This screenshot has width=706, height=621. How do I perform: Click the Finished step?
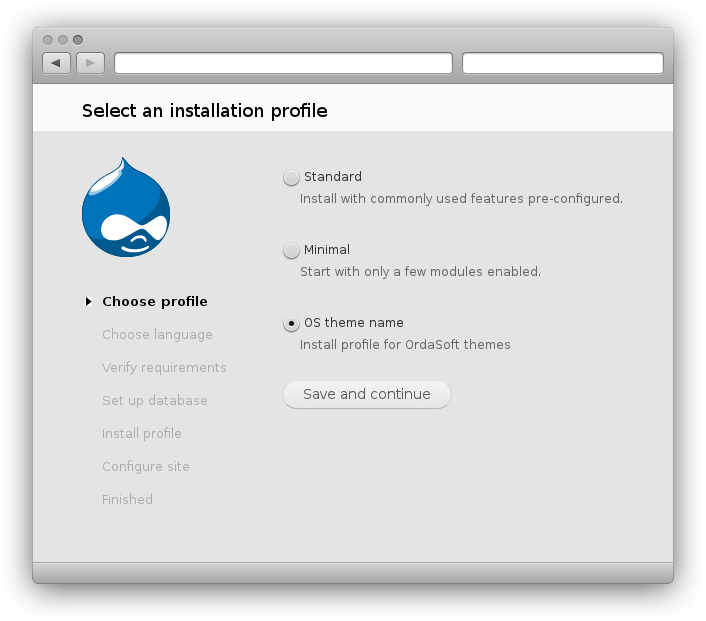click(127, 499)
